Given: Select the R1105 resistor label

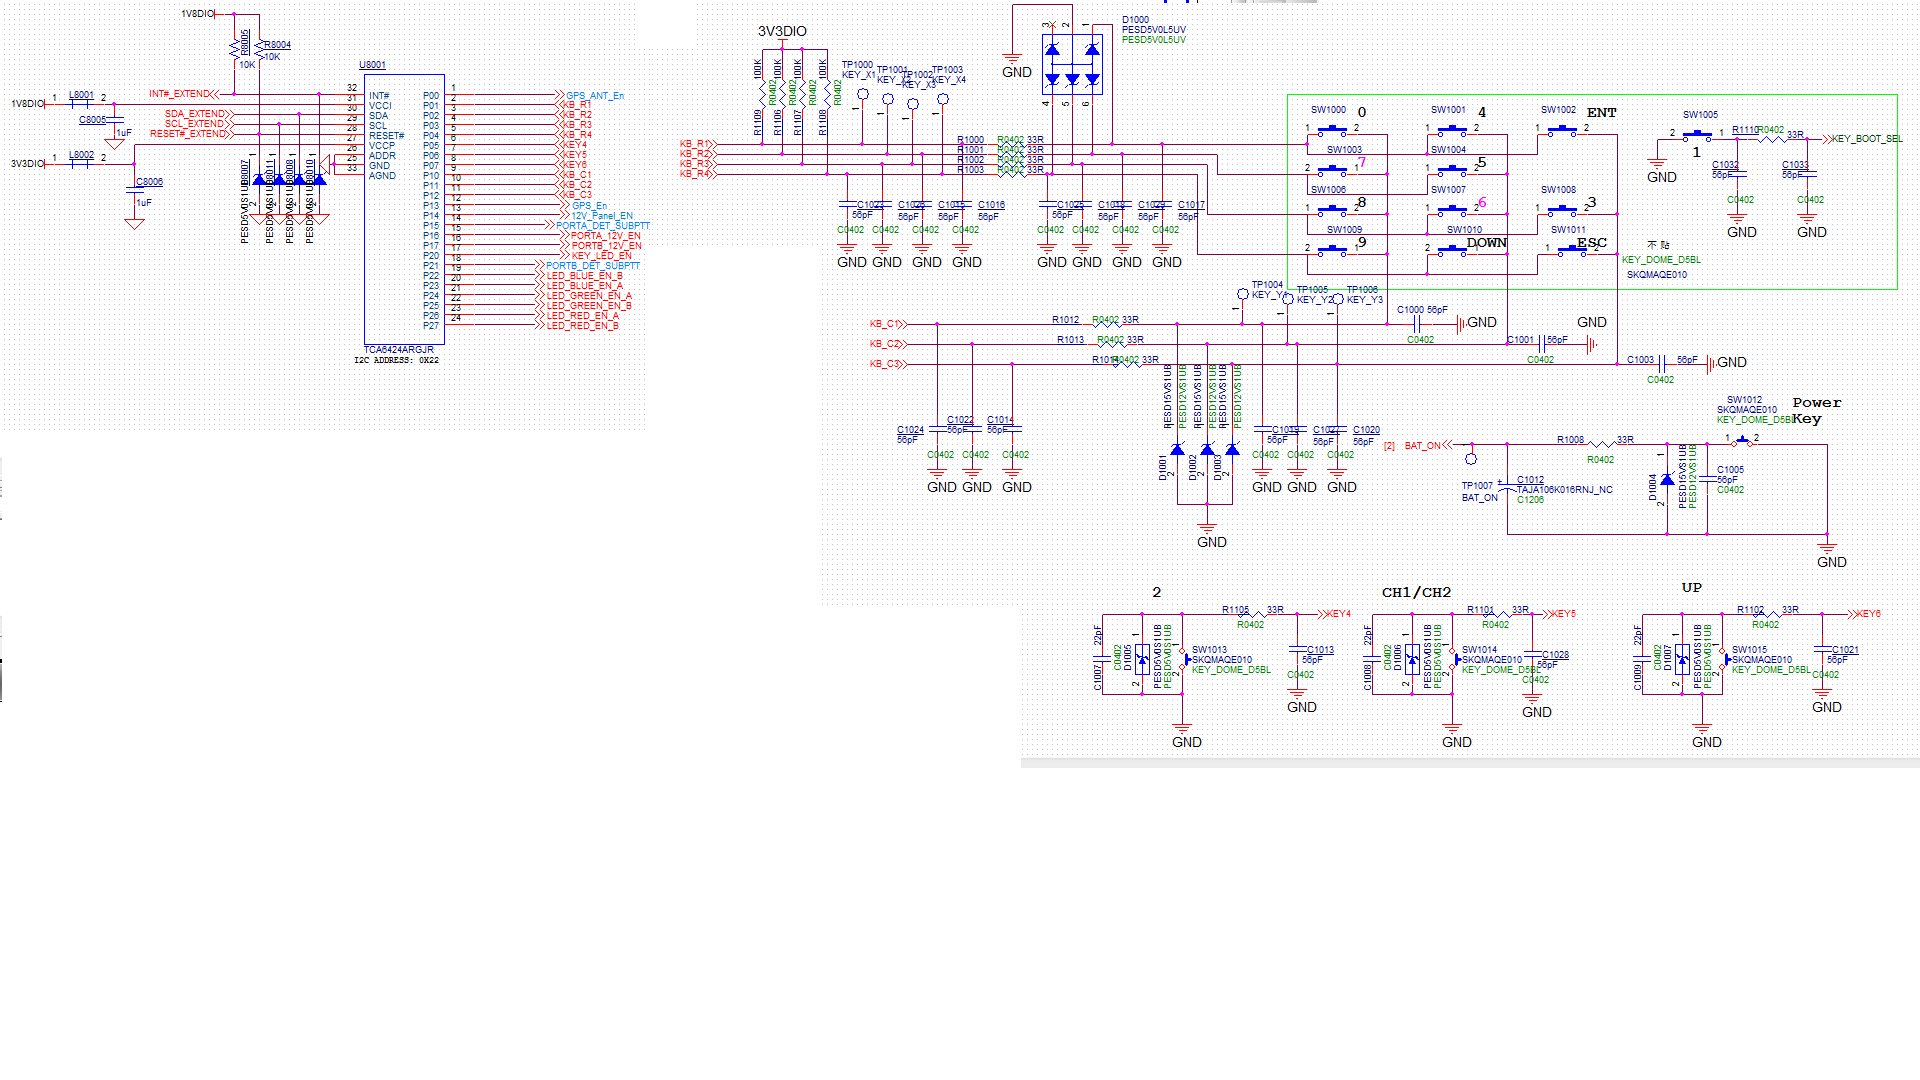Looking at the screenshot, I should pyautogui.click(x=1235, y=610).
